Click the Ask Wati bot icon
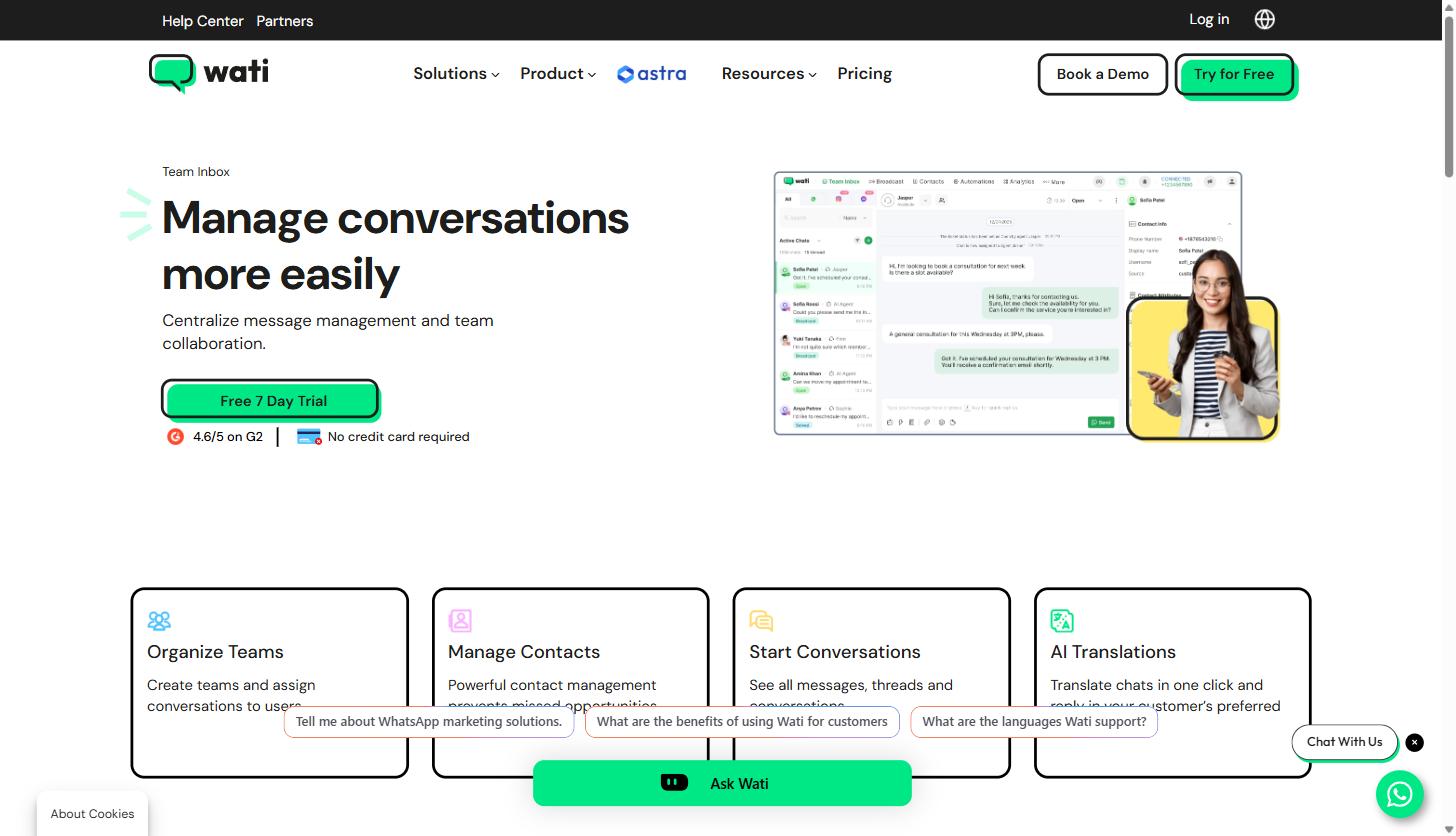 click(674, 783)
